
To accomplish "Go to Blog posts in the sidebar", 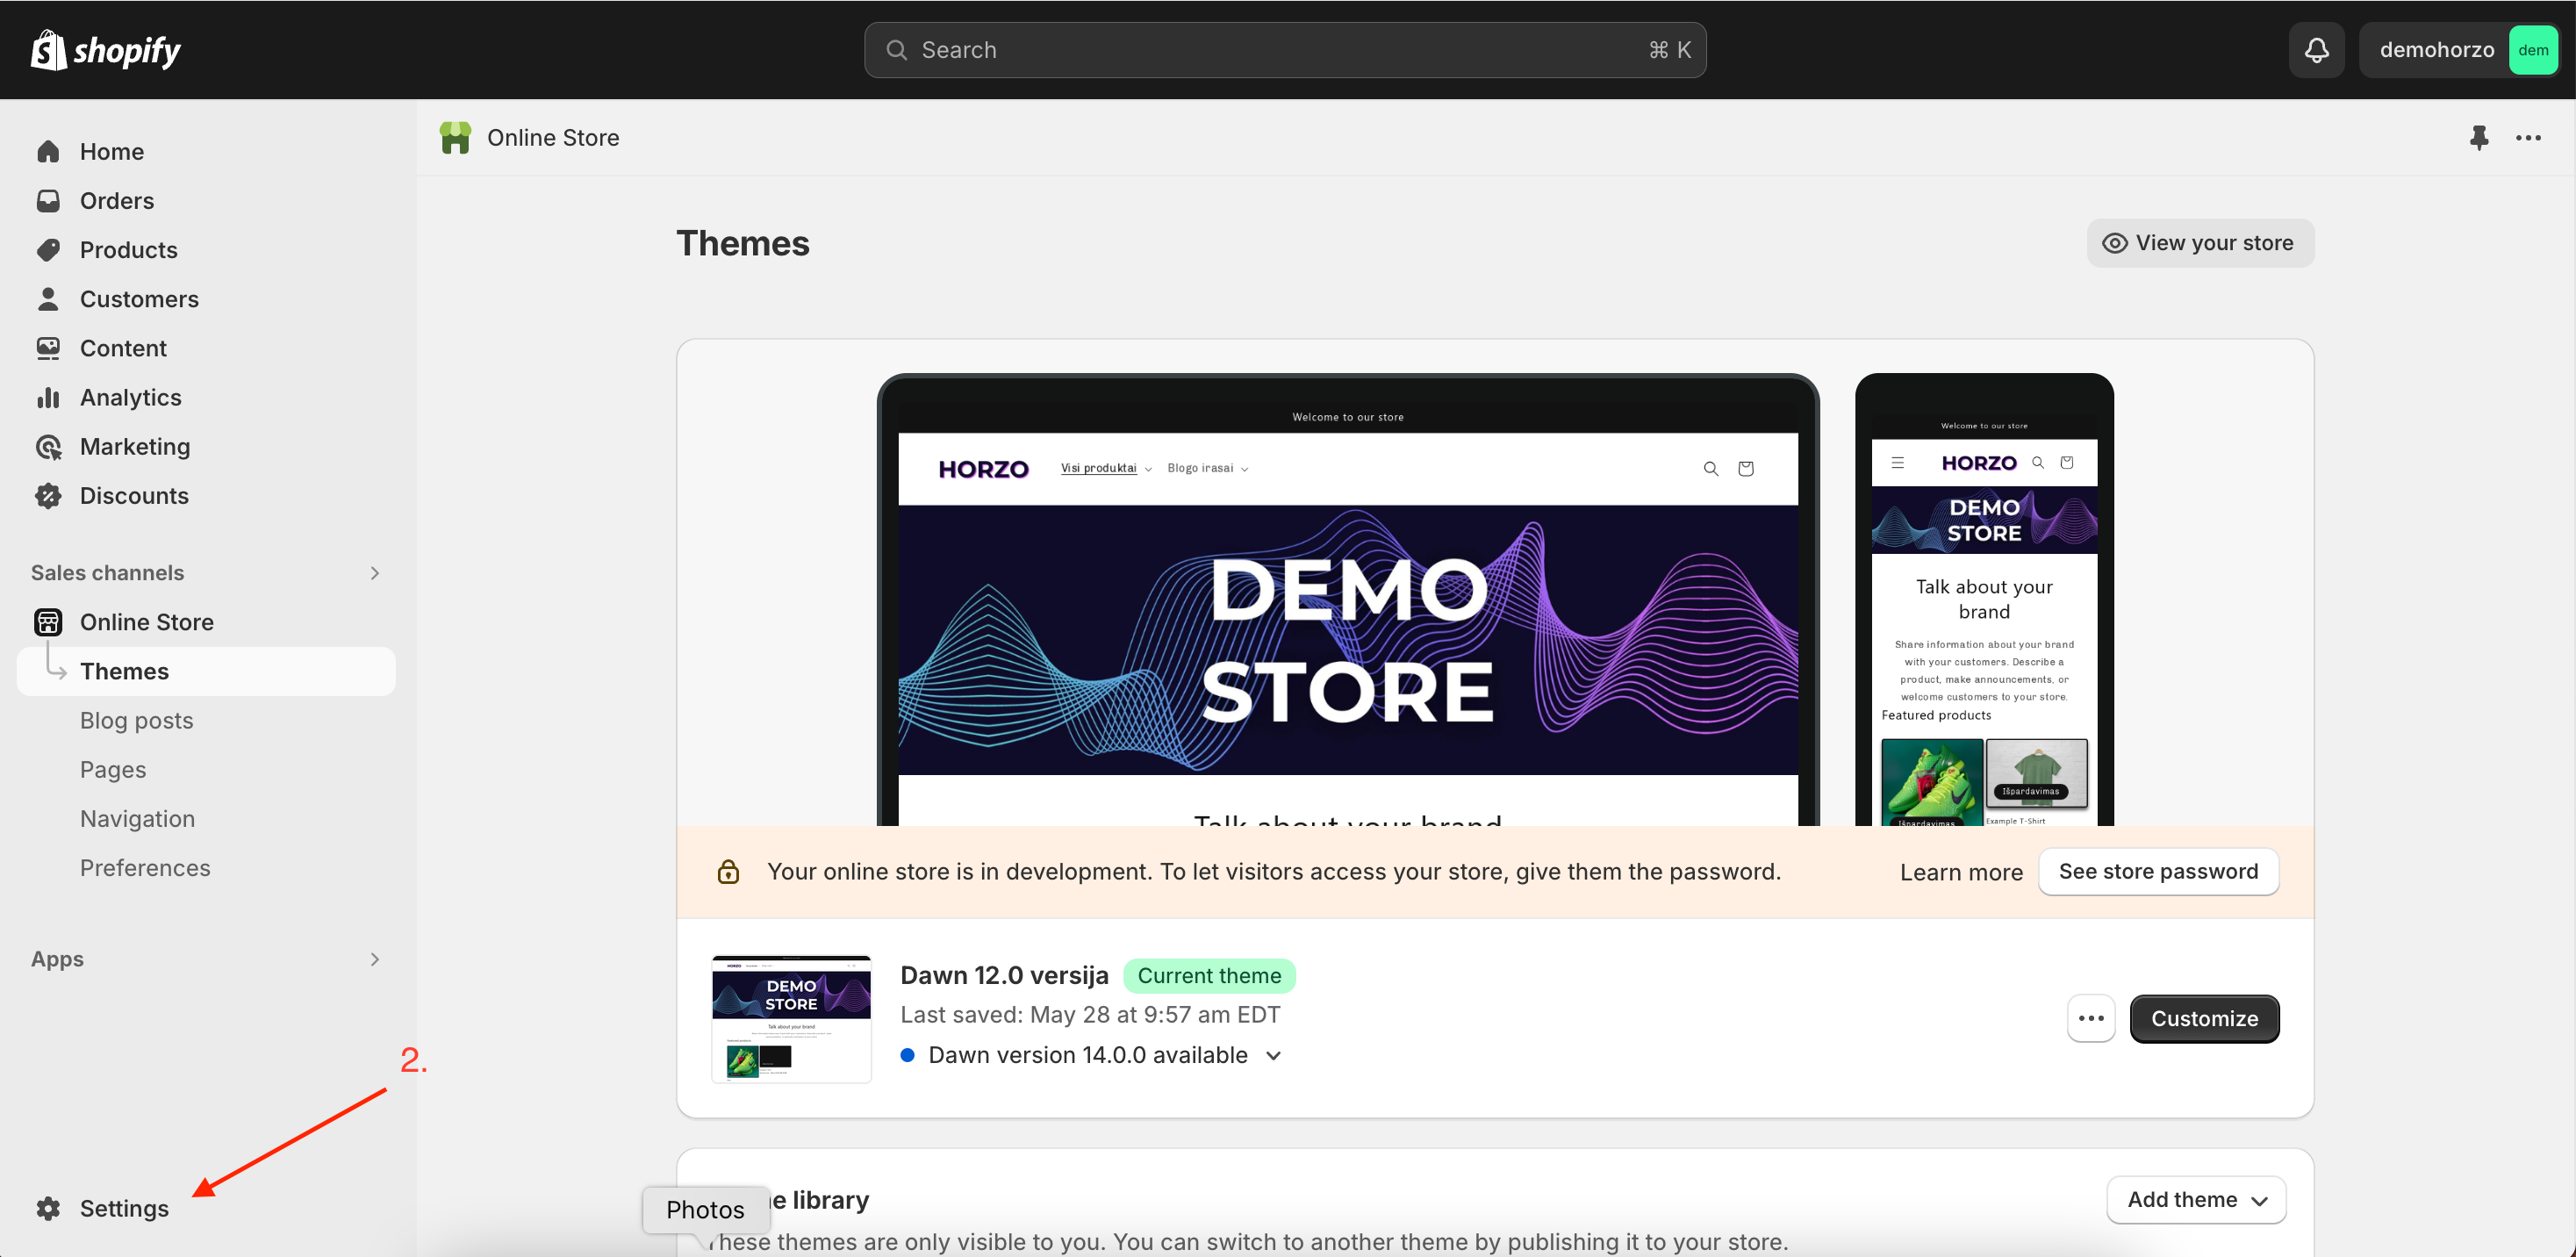I will coord(137,721).
